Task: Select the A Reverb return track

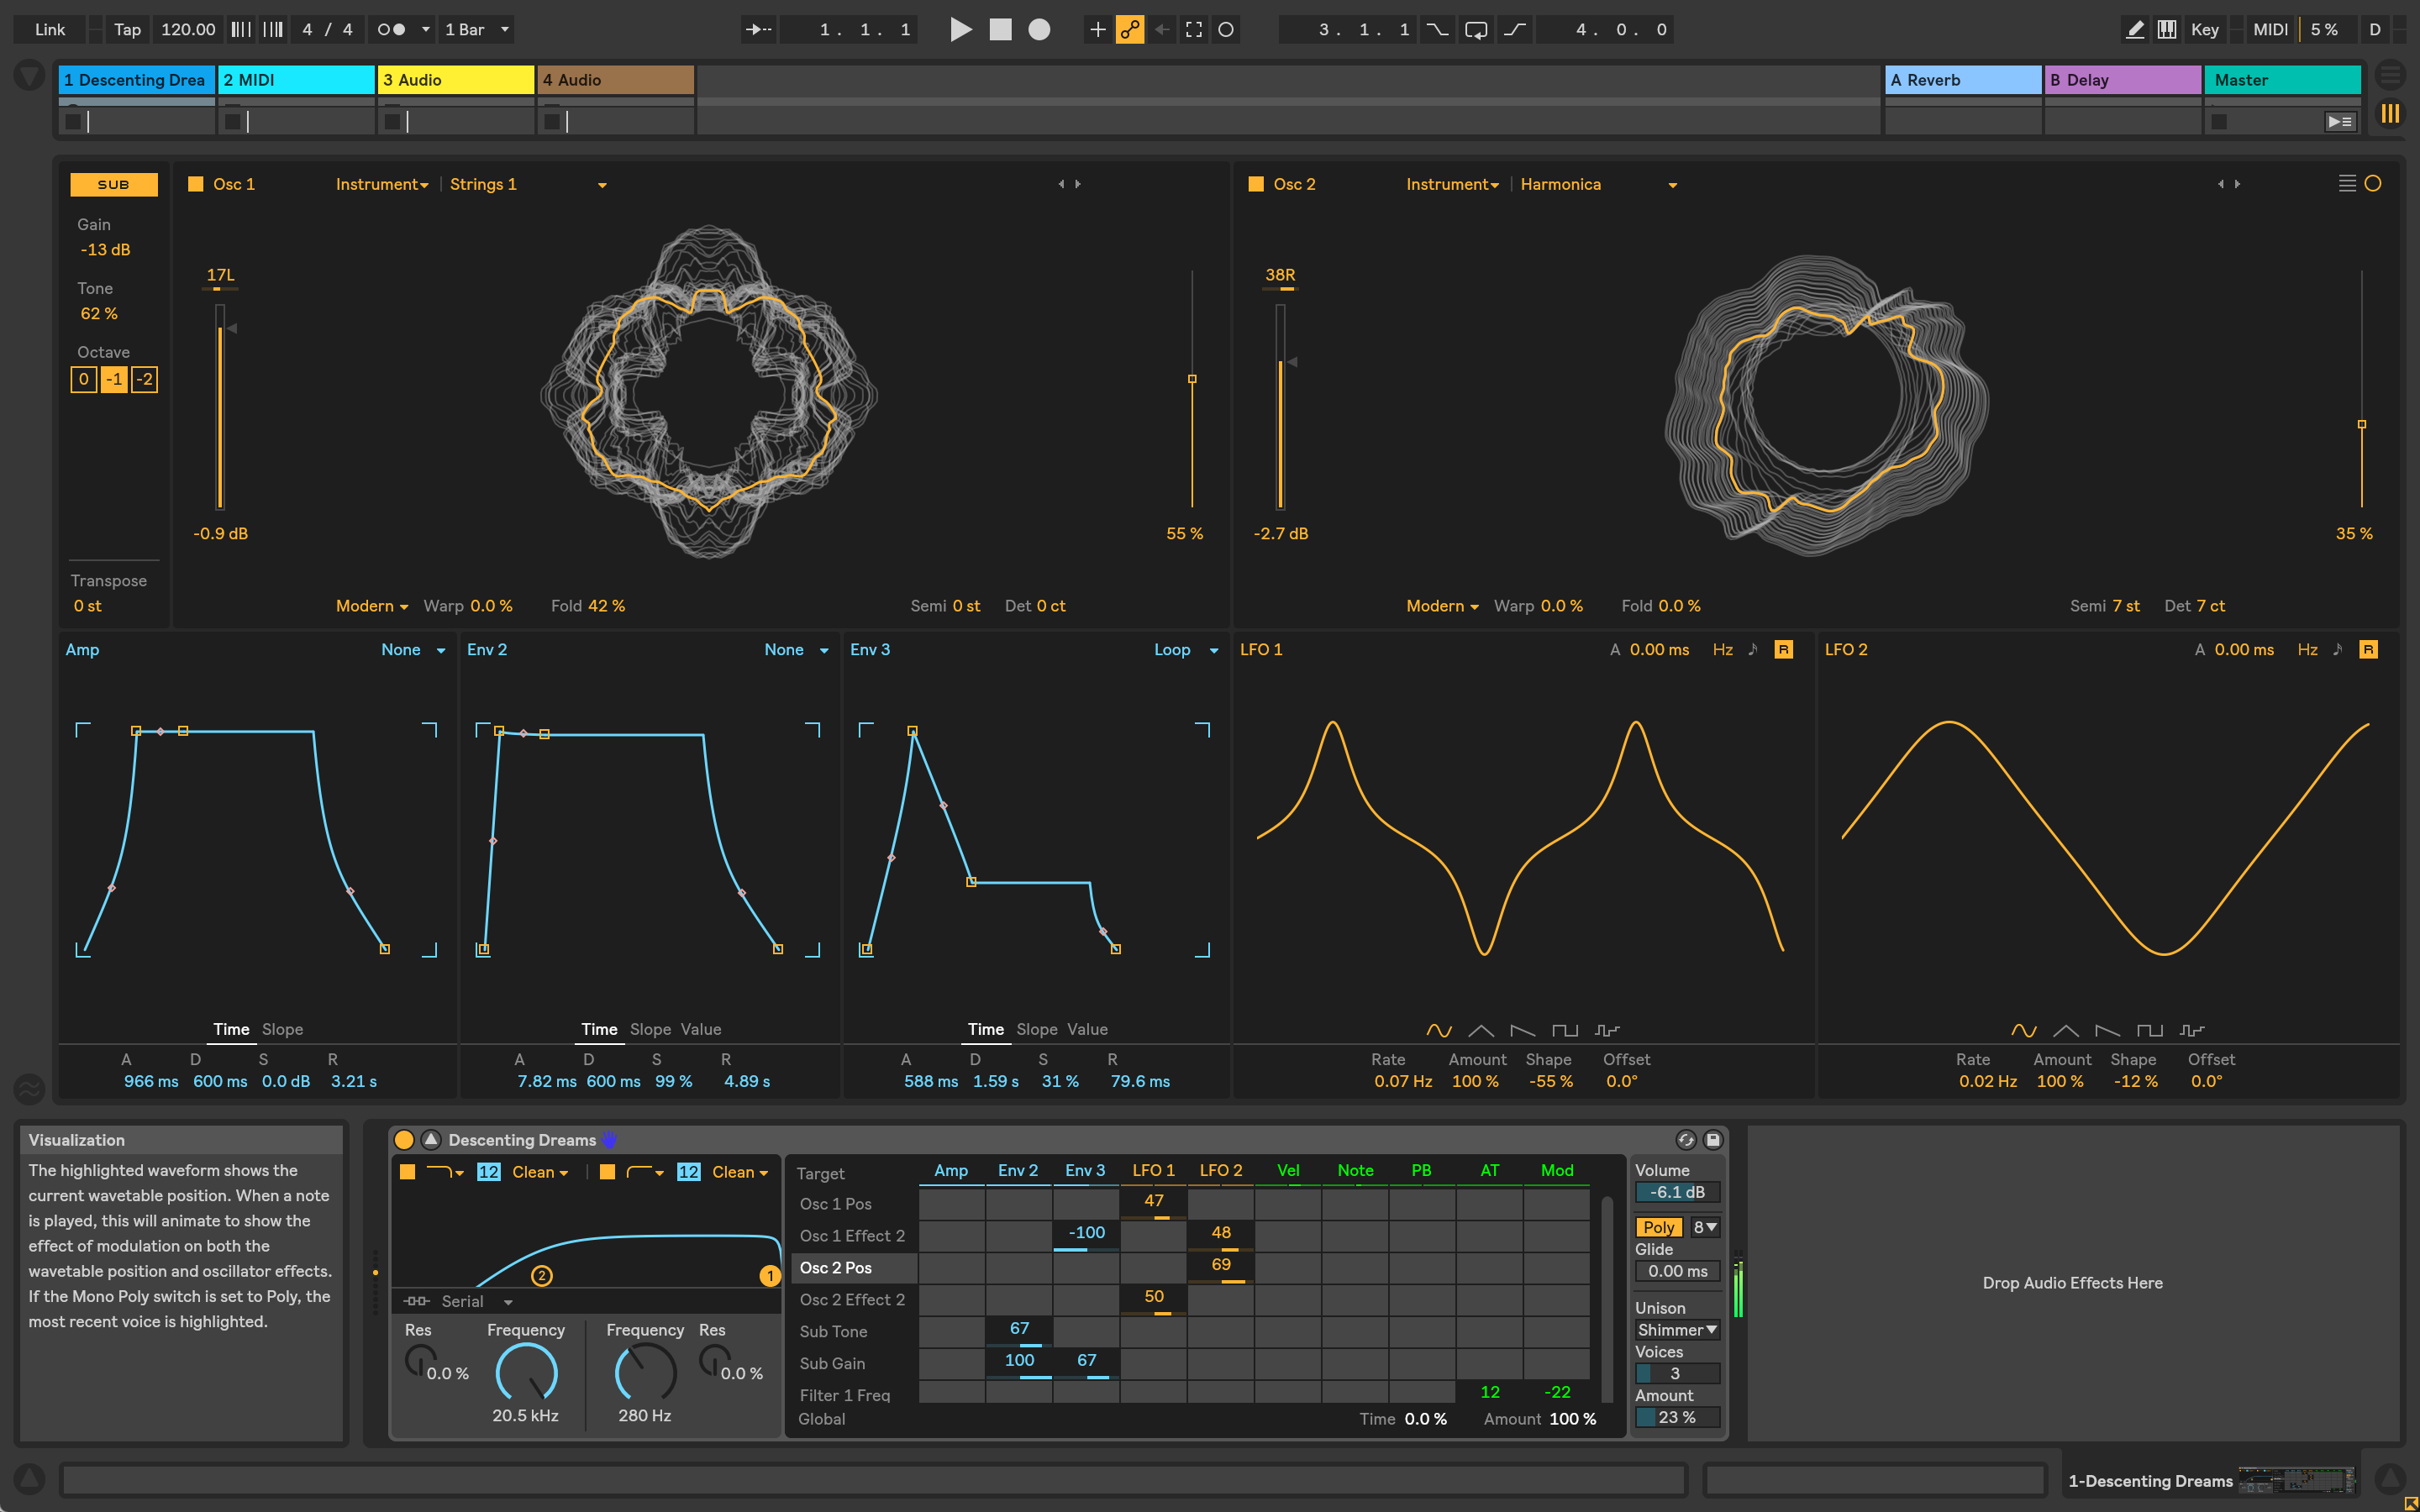Action: 1962,79
